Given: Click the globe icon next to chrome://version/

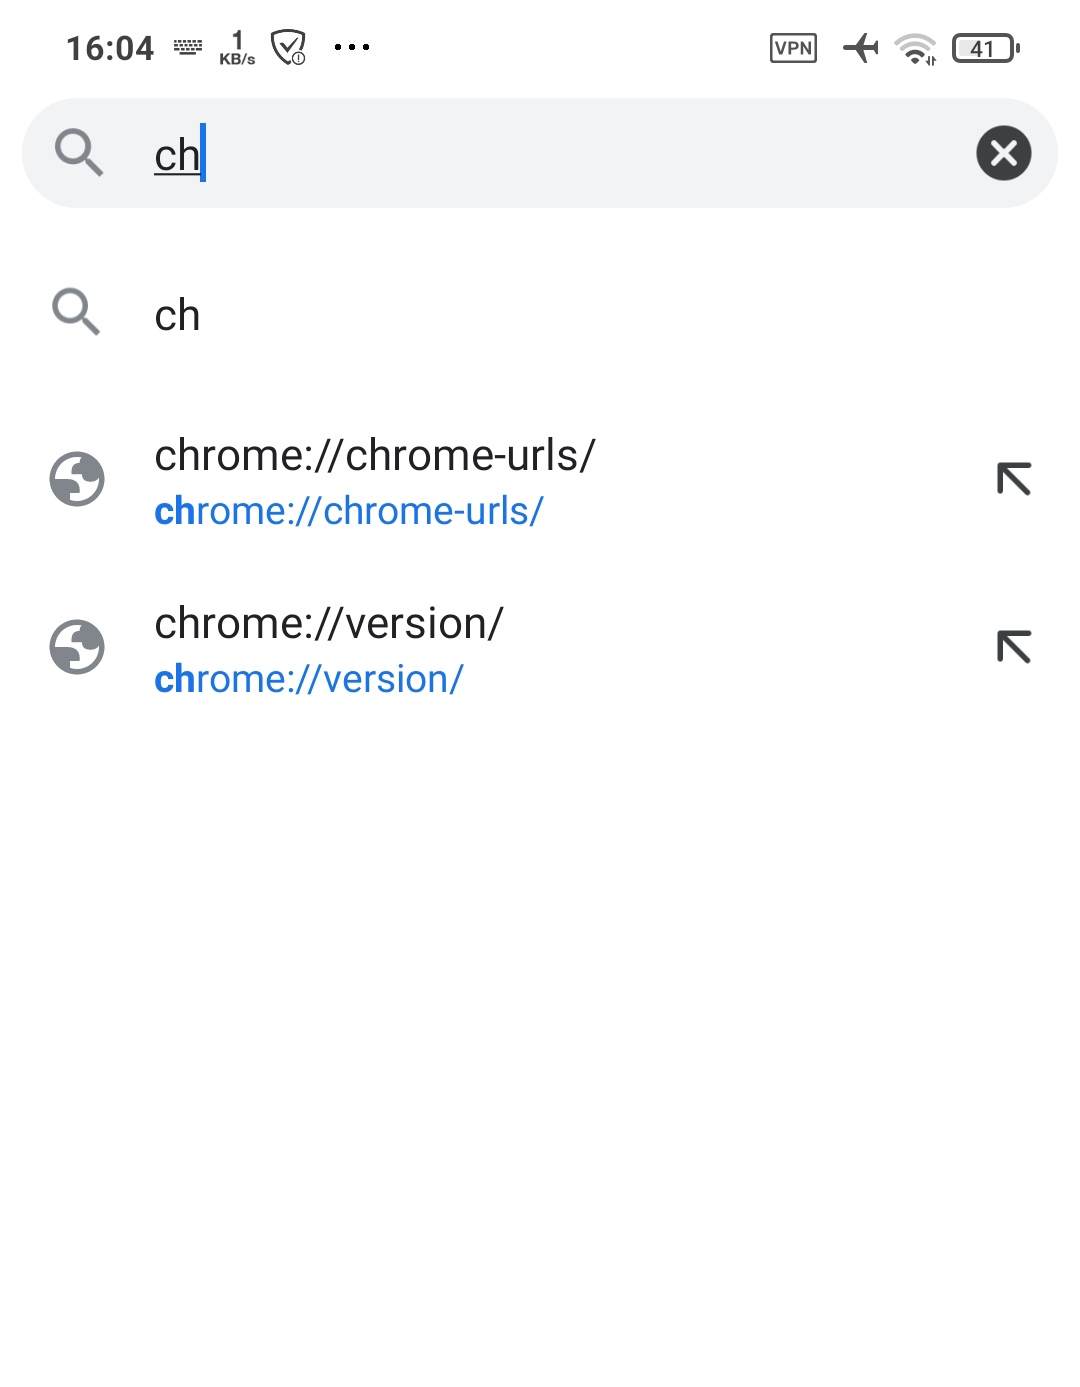Looking at the screenshot, I should coord(78,646).
